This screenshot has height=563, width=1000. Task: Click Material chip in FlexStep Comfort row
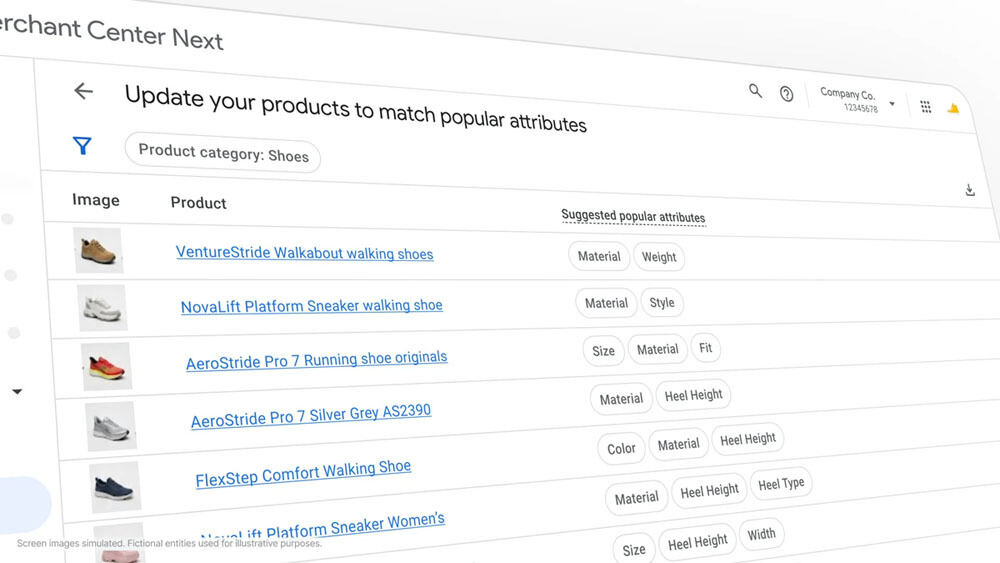[x=679, y=444]
